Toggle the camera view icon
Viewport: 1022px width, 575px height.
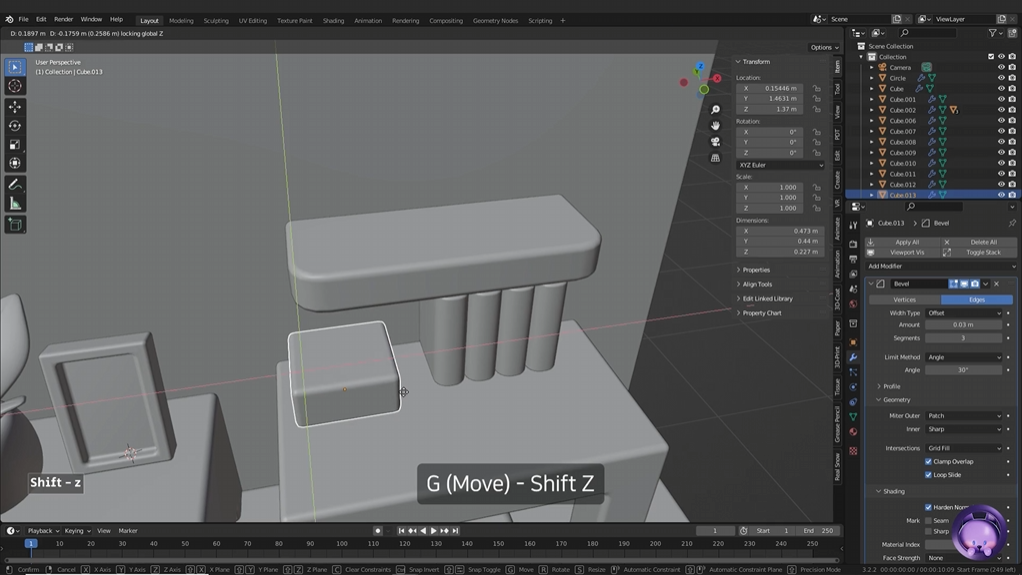(715, 142)
